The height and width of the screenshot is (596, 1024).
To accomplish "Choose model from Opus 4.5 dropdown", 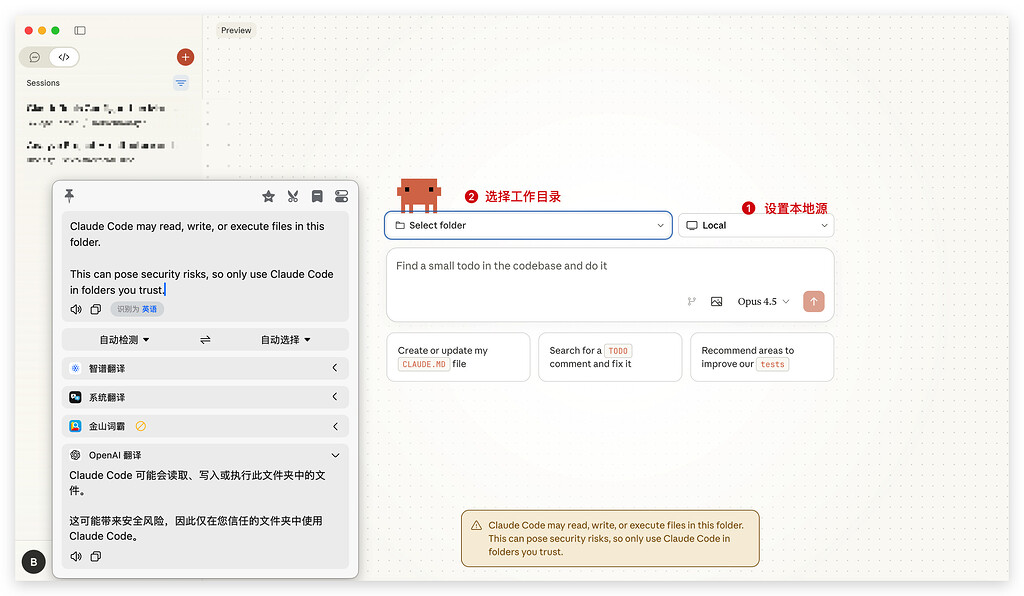I will click(x=763, y=301).
